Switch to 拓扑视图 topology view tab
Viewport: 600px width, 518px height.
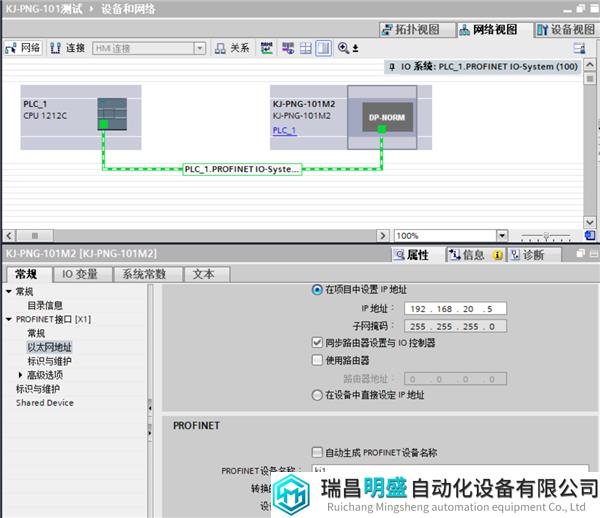coord(417,29)
